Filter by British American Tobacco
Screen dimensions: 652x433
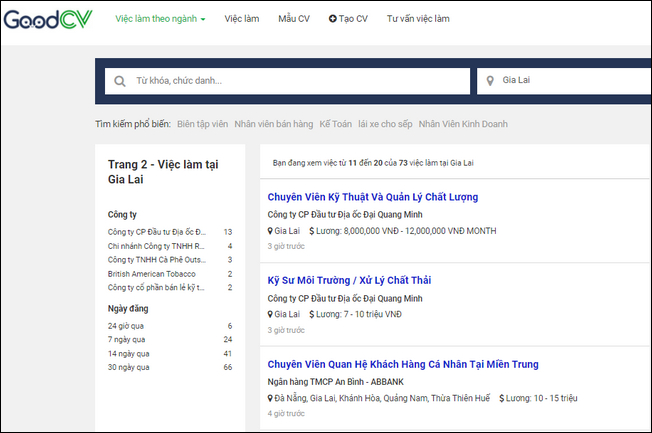152,274
